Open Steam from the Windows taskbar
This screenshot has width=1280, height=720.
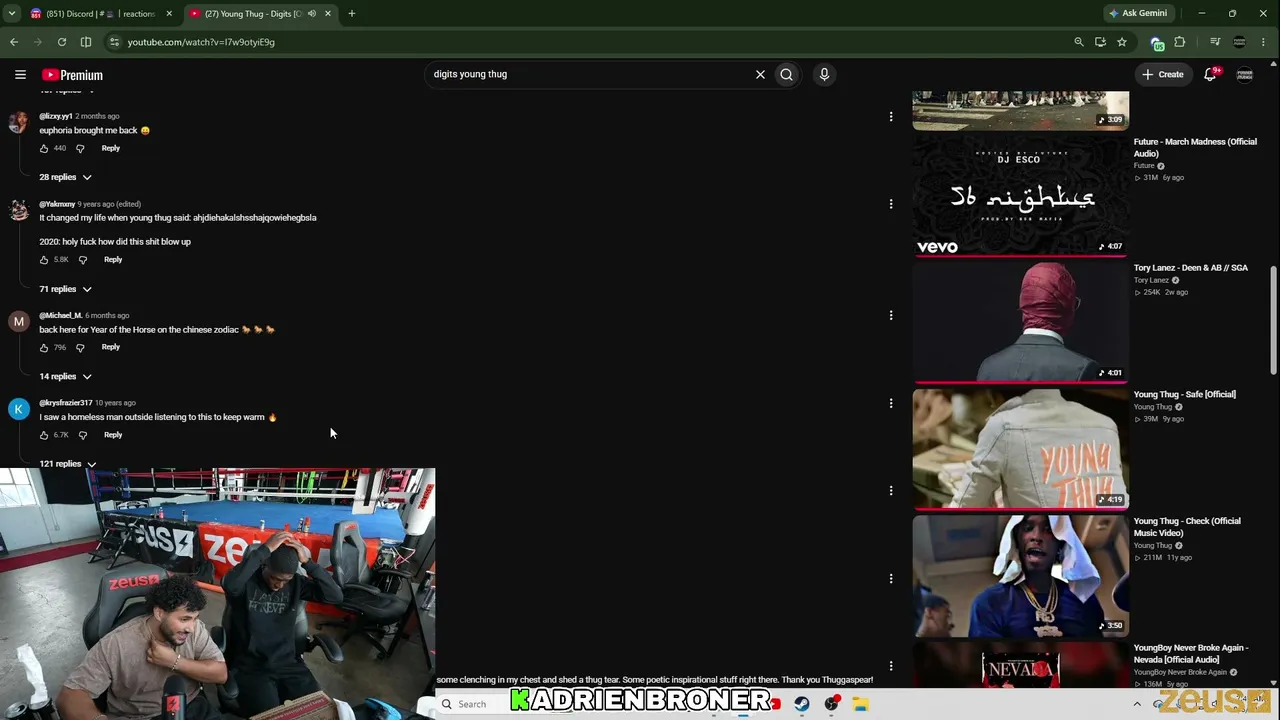pos(802,704)
